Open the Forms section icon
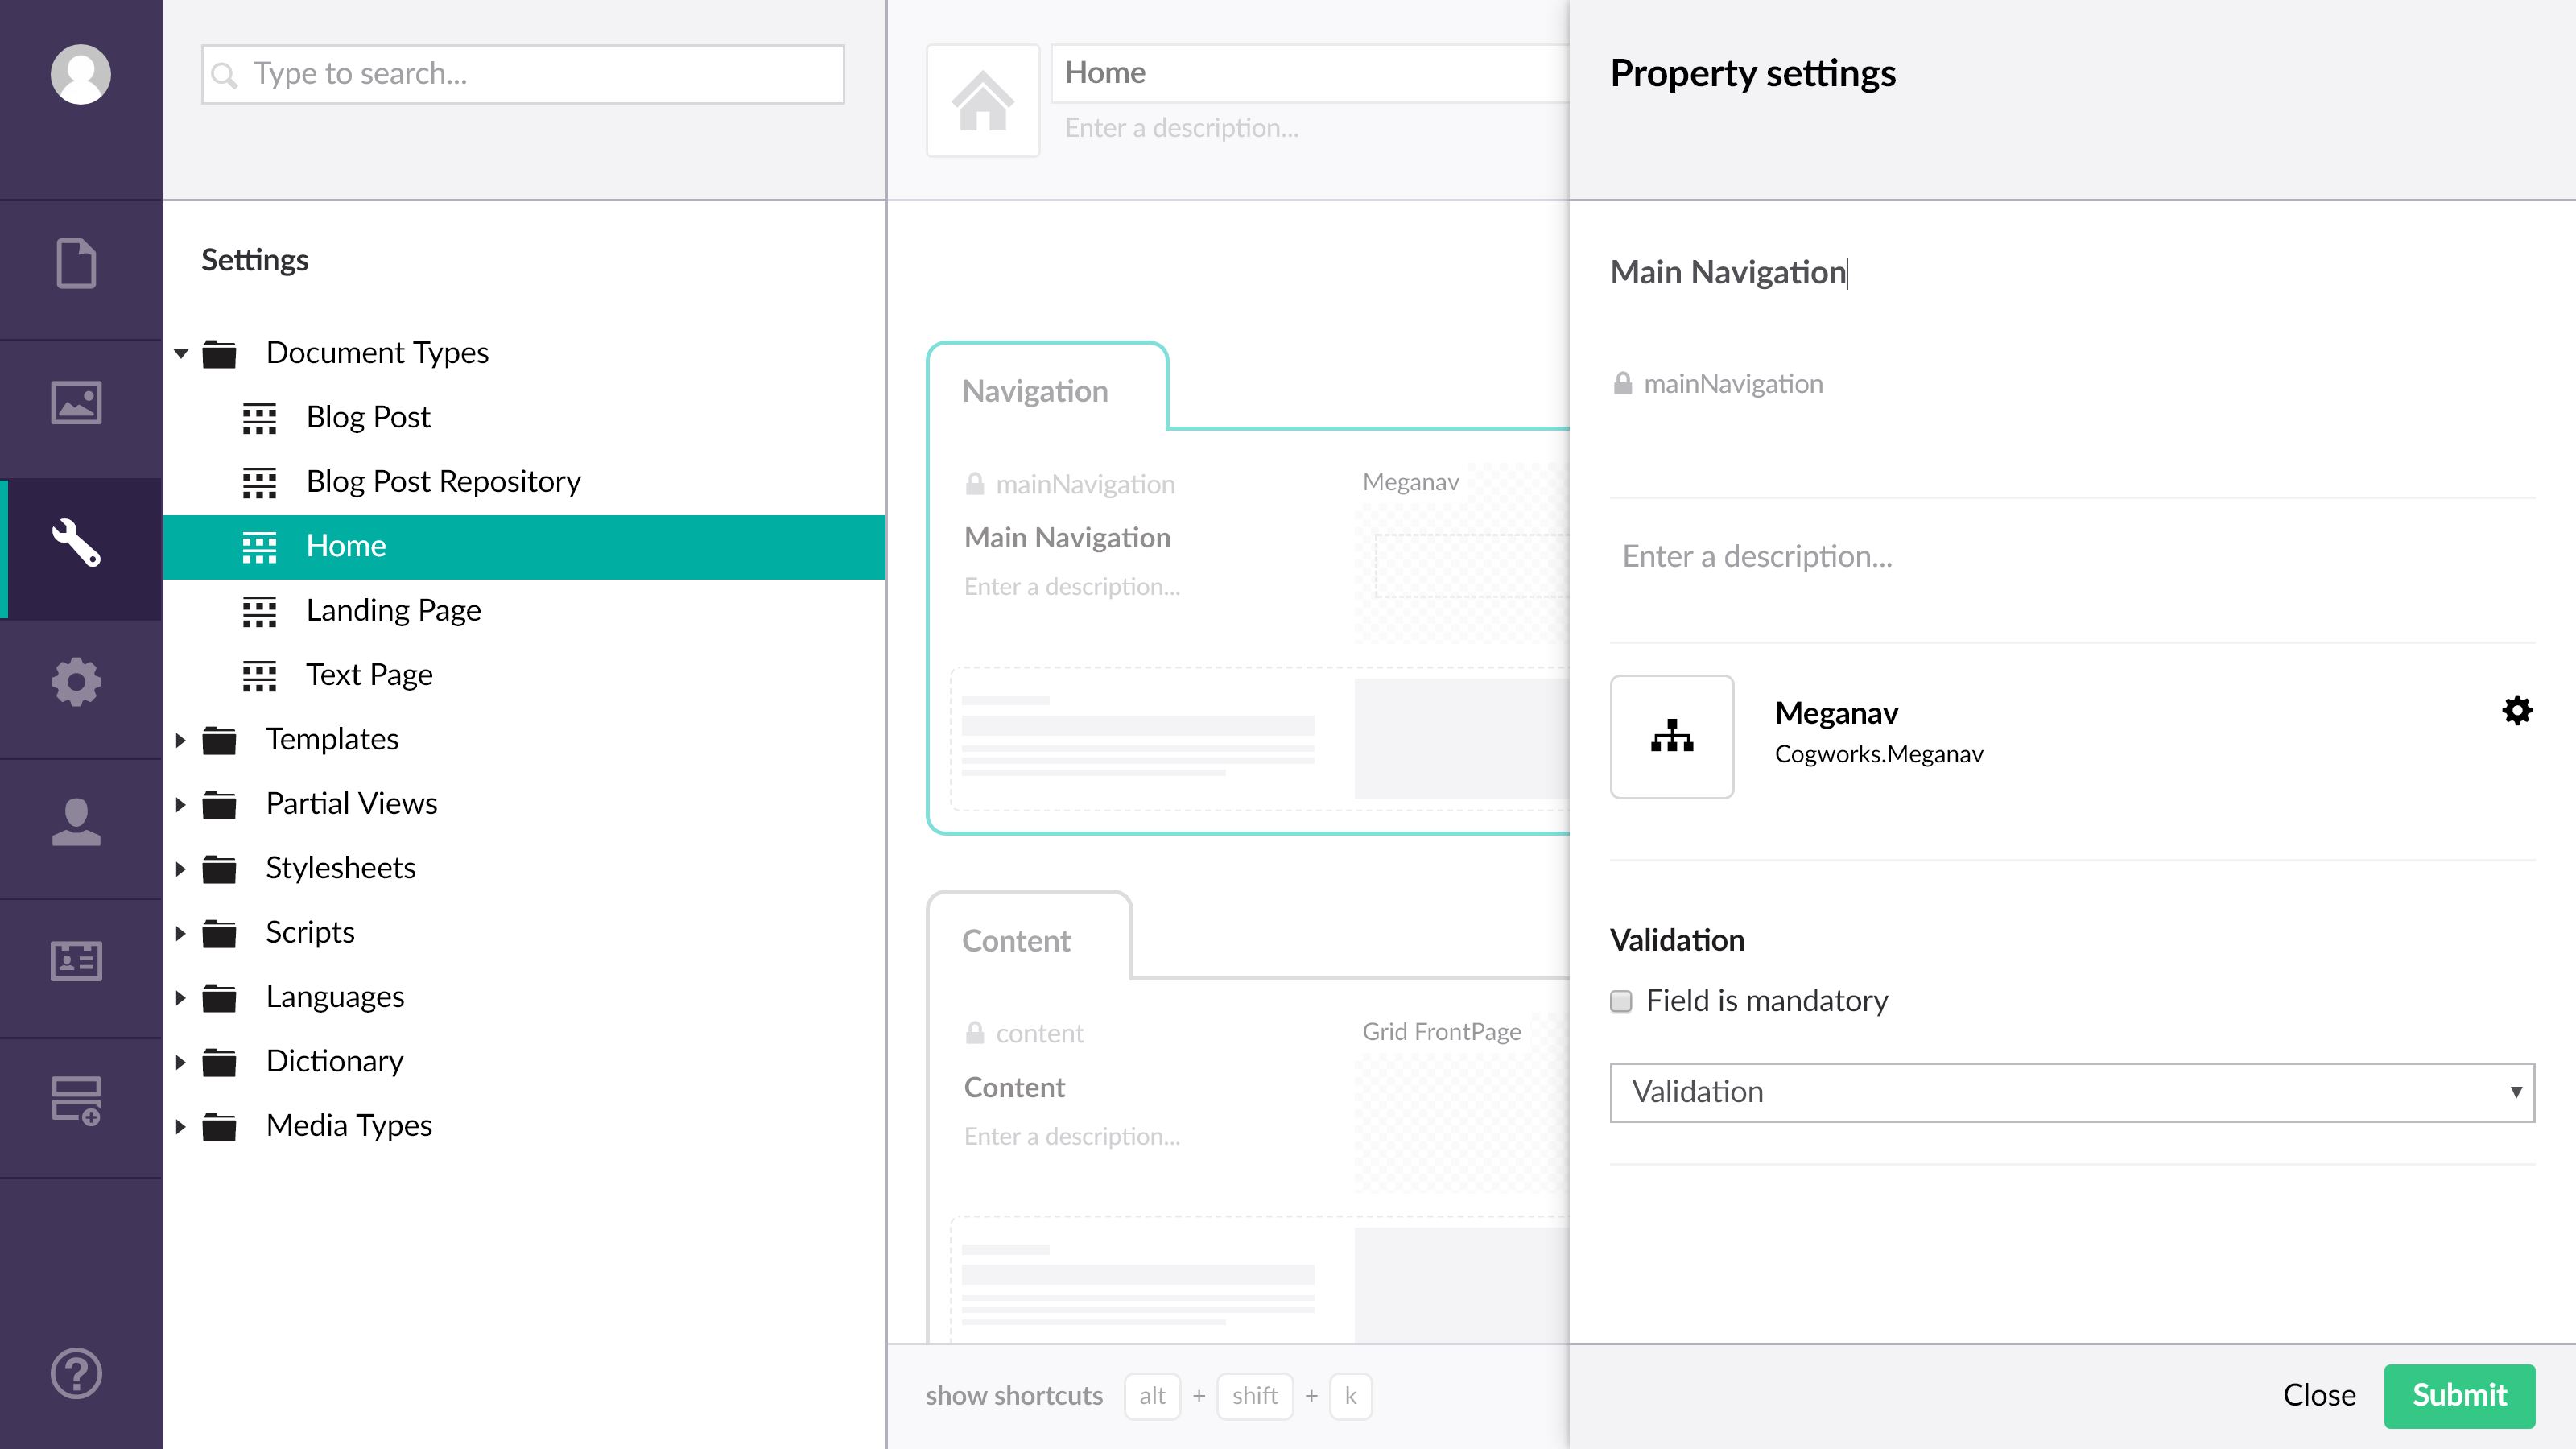This screenshot has height=1449, width=2576. [x=76, y=1101]
